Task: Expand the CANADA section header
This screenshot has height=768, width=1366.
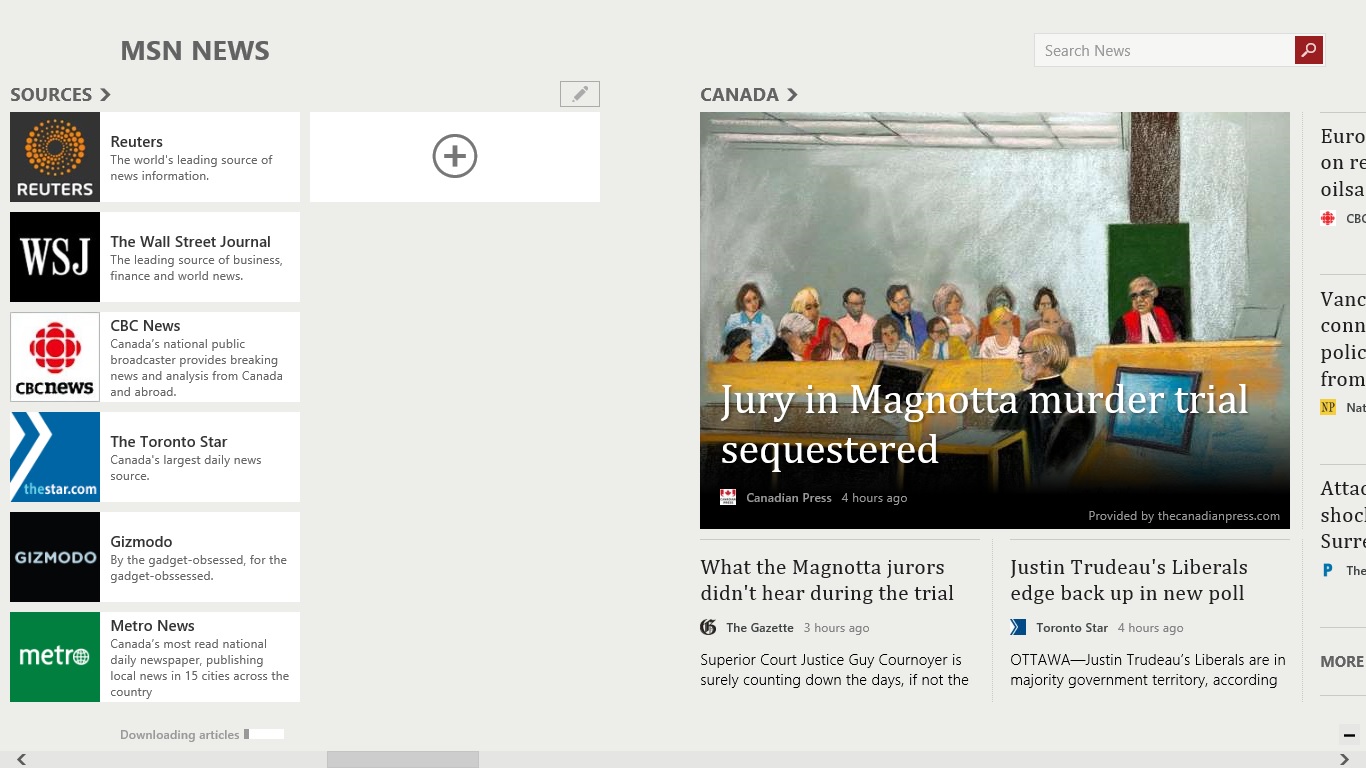Action: [x=749, y=94]
